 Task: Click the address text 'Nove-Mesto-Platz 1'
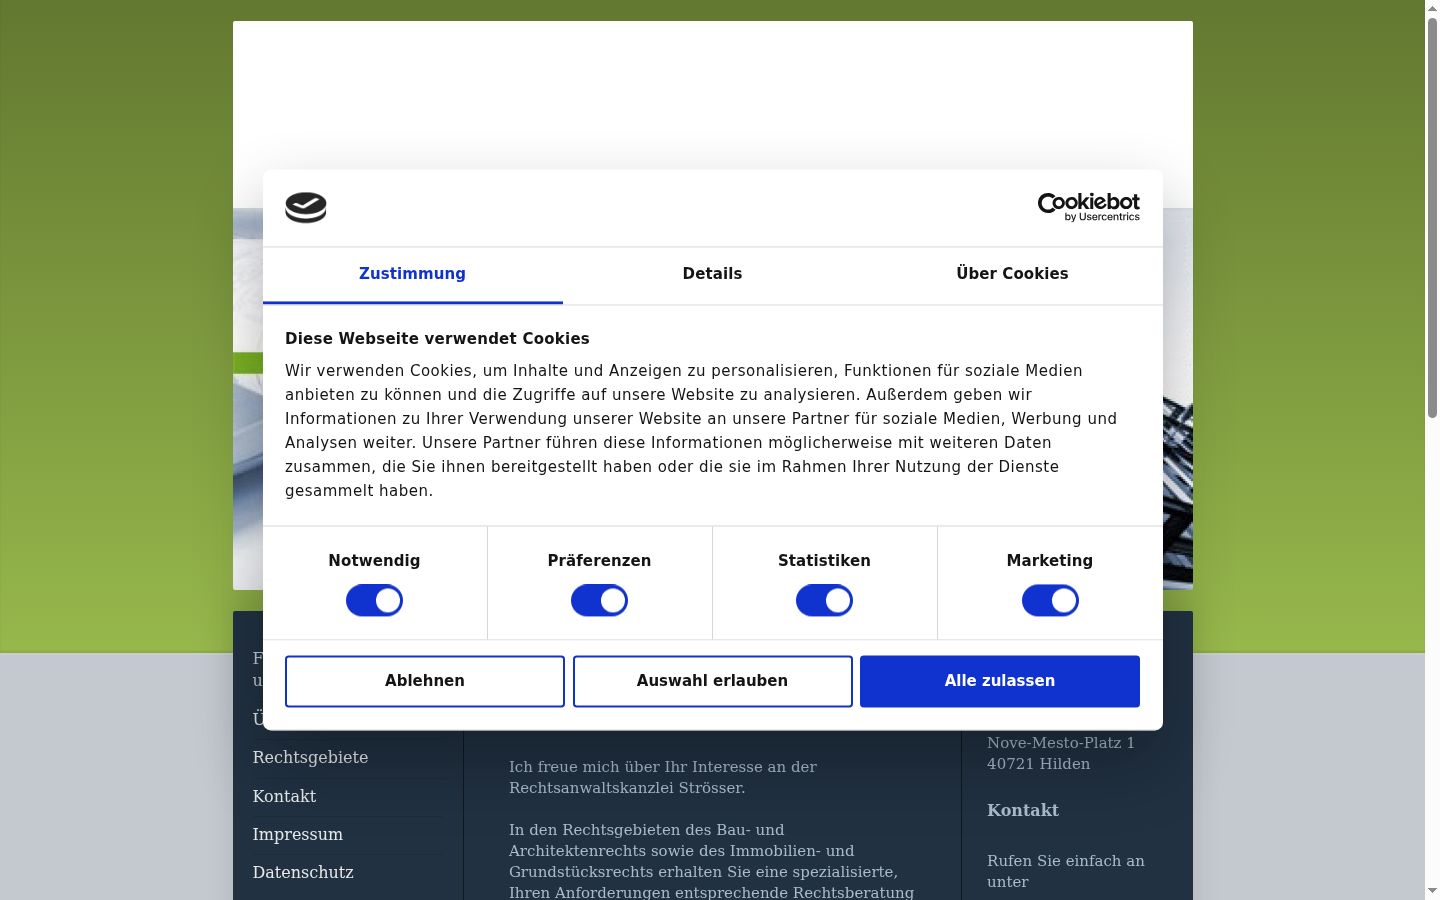(x=1060, y=742)
